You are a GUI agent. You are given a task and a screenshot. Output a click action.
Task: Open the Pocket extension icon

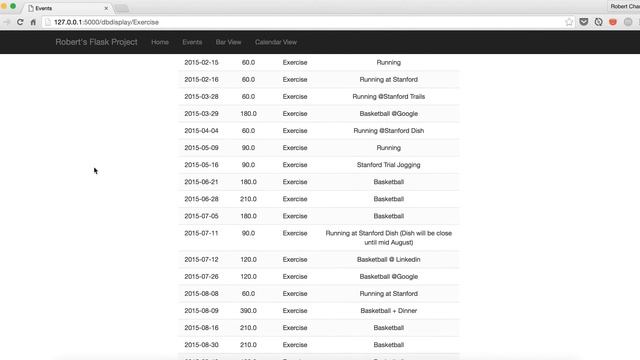pyautogui.click(x=584, y=22)
